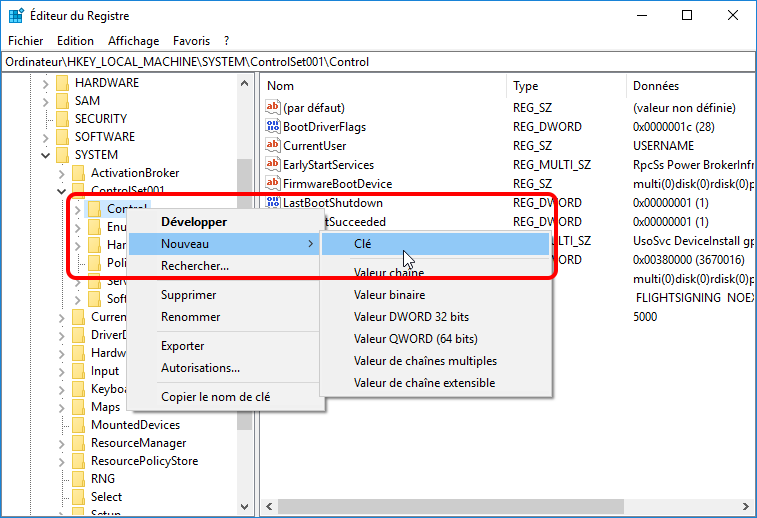Click the RNG folder icon
757x518 pixels.
[x=78, y=479]
